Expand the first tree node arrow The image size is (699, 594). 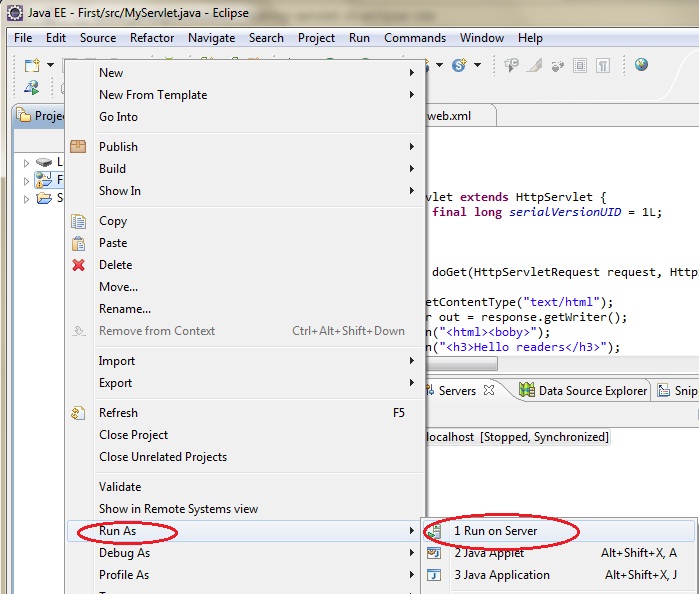pyautogui.click(x=26, y=163)
